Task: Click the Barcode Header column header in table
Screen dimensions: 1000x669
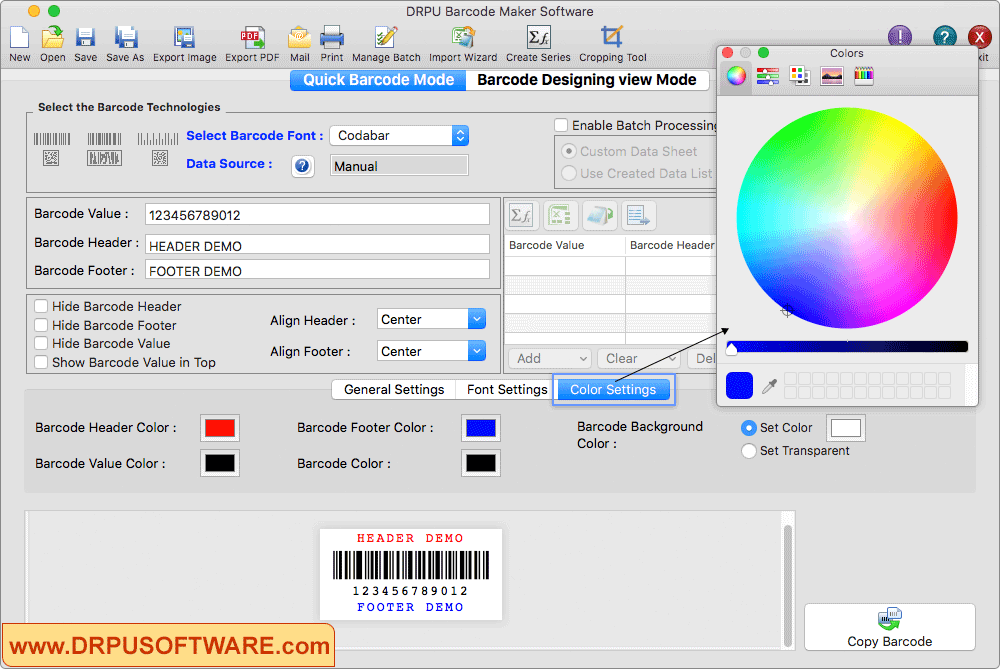Action: pos(672,245)
